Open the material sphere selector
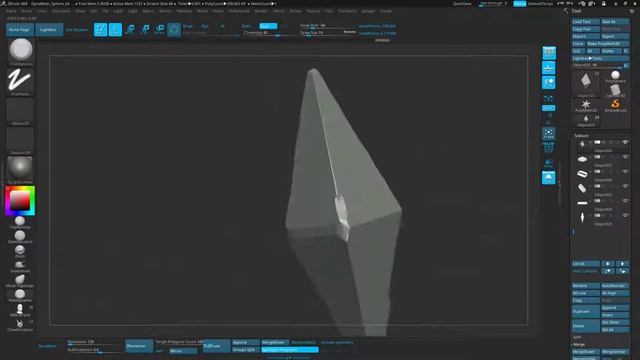640x360 pixels. 20,170
